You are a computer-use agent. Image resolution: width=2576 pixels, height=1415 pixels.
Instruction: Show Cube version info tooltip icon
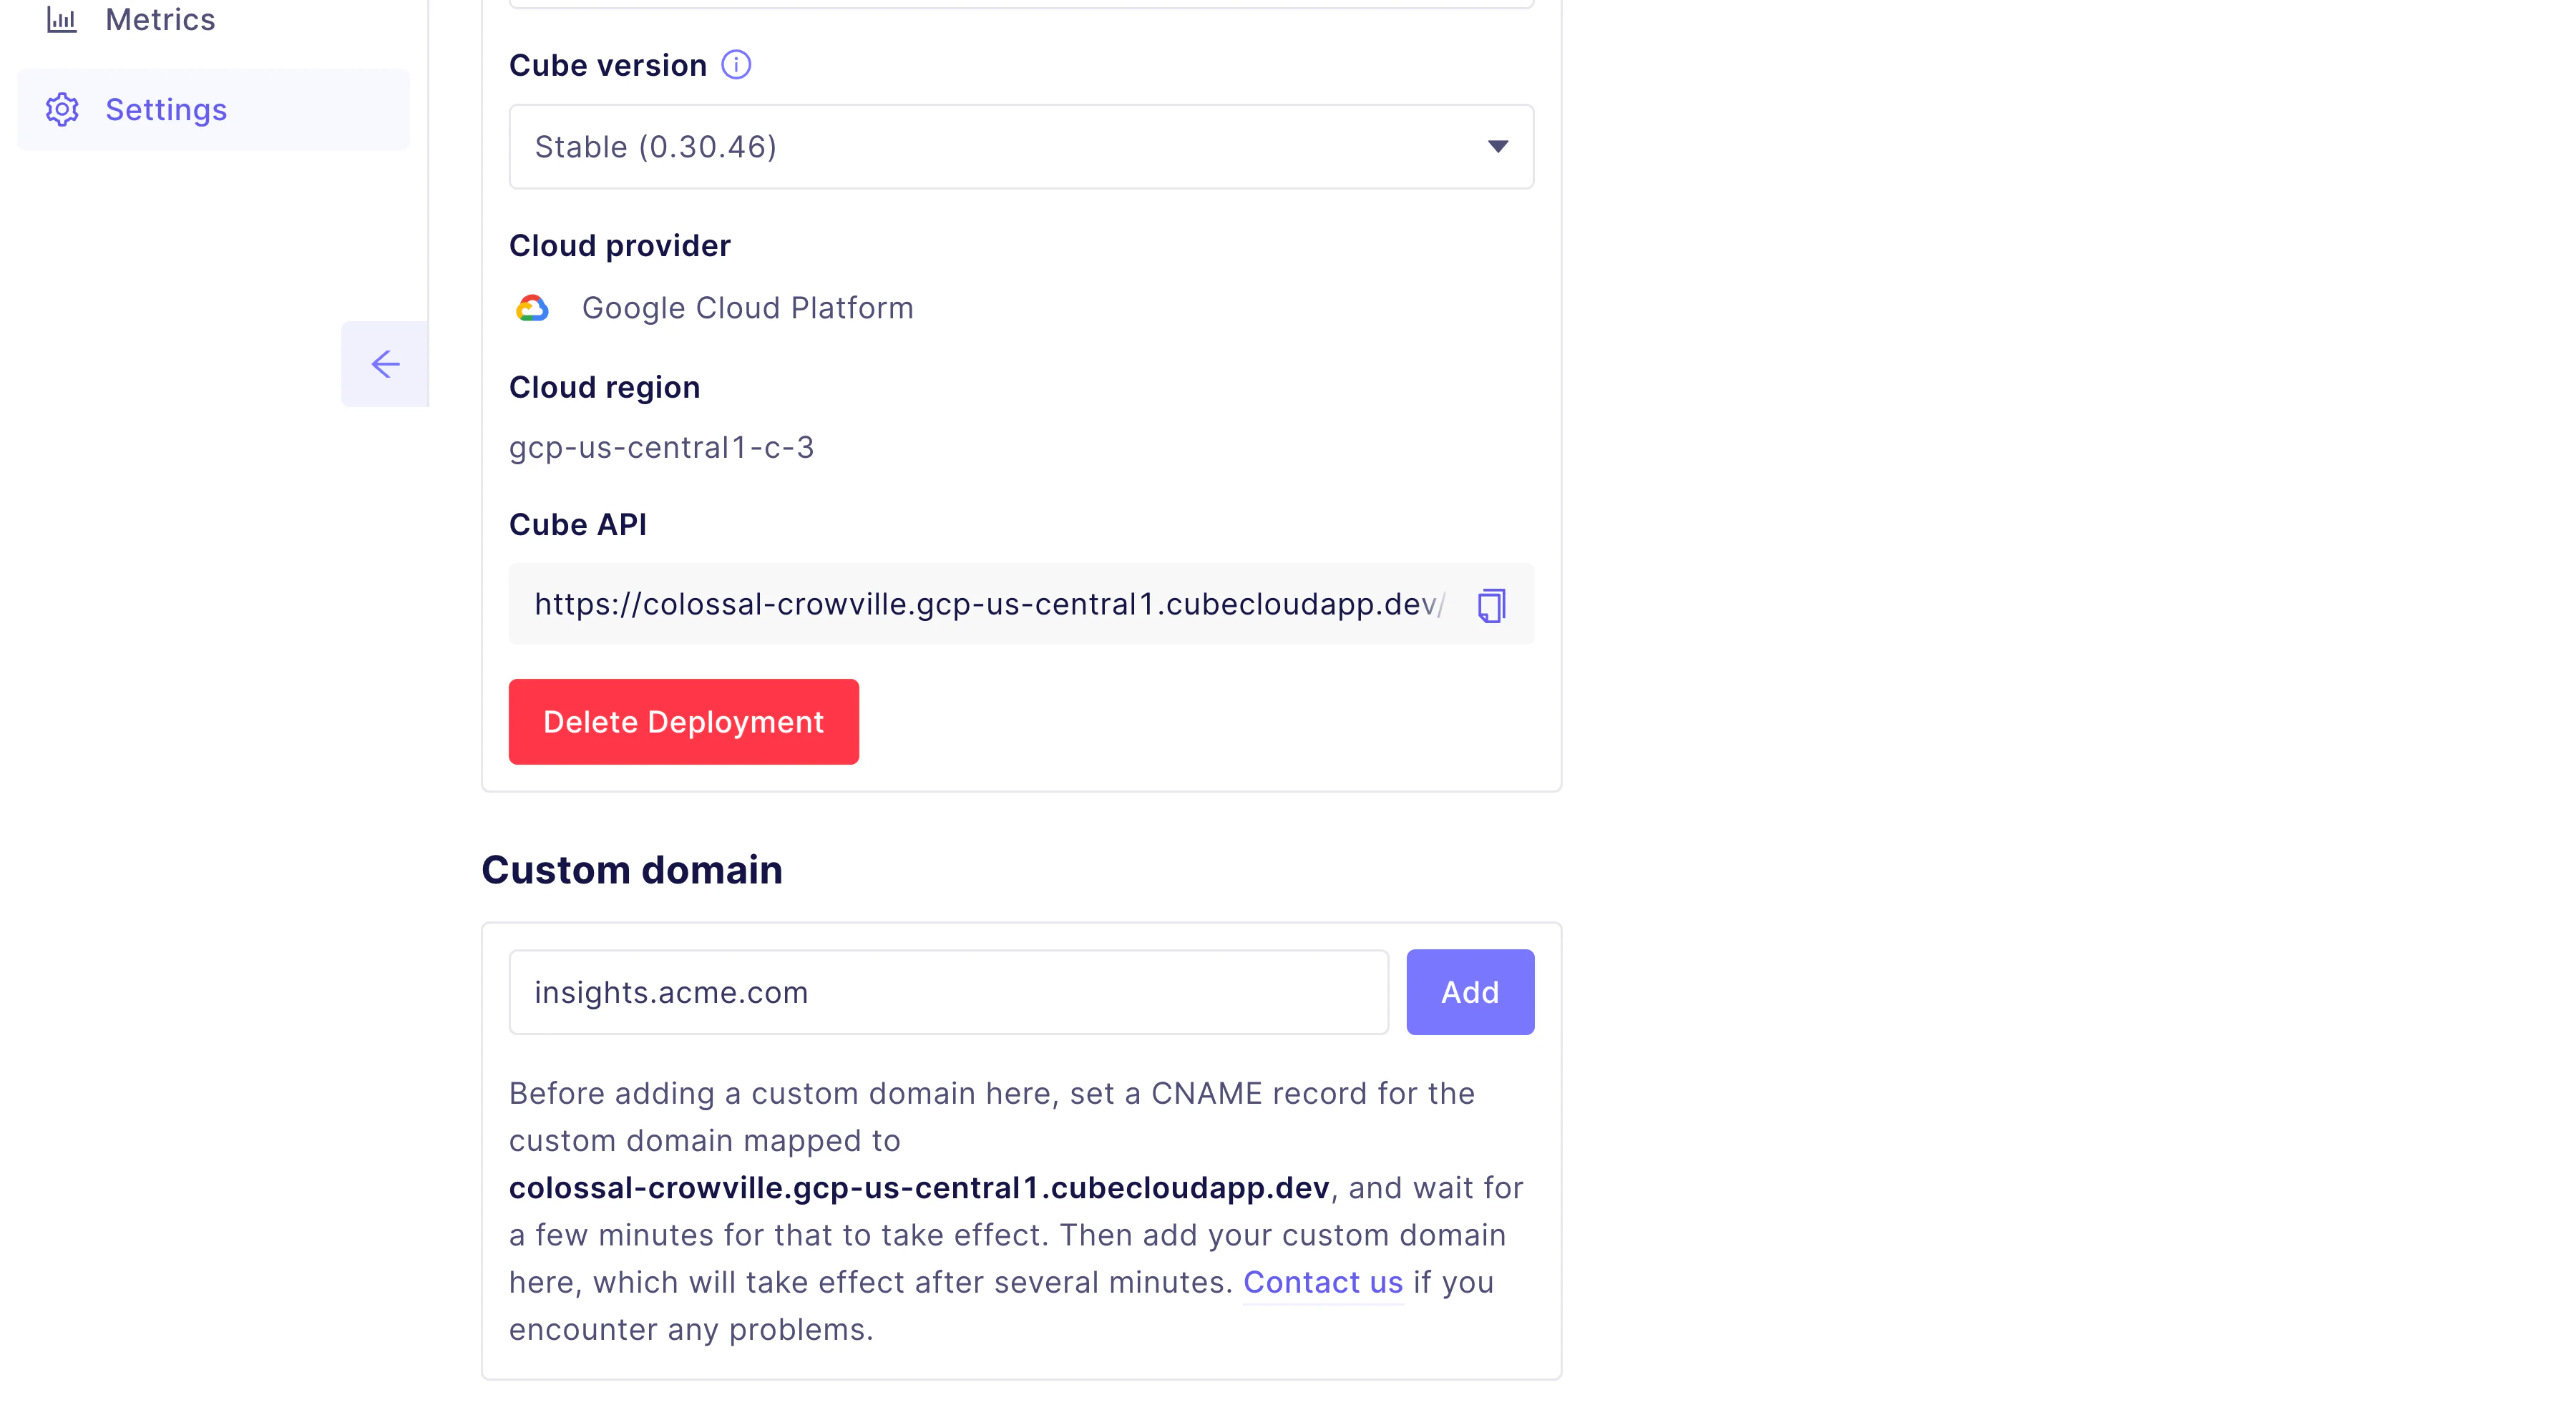pos(736,65)
